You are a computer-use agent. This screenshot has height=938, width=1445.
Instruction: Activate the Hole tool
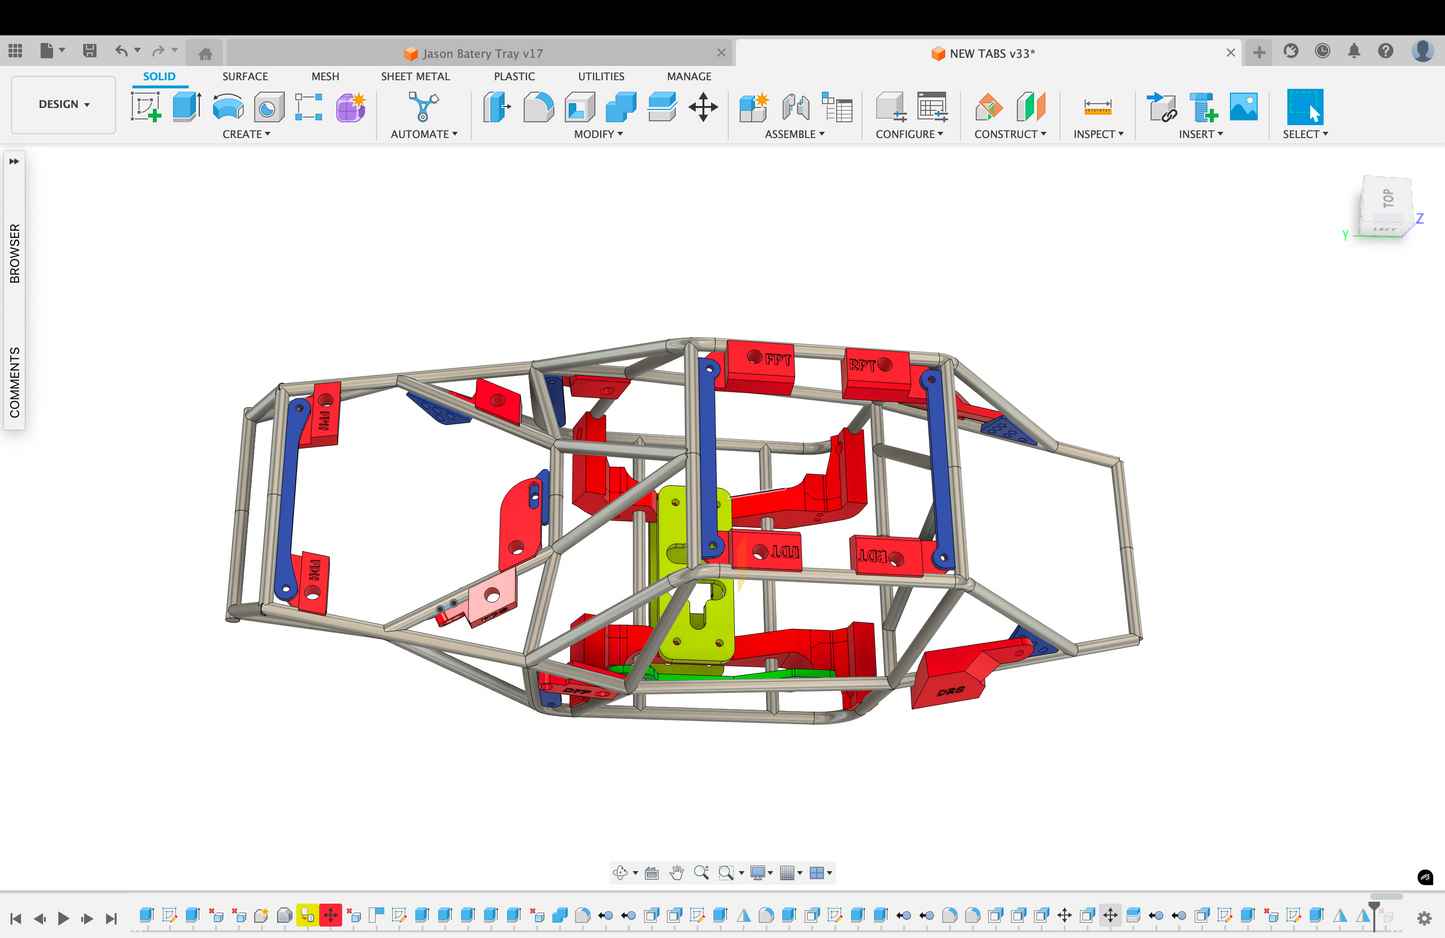coord(269,107)
